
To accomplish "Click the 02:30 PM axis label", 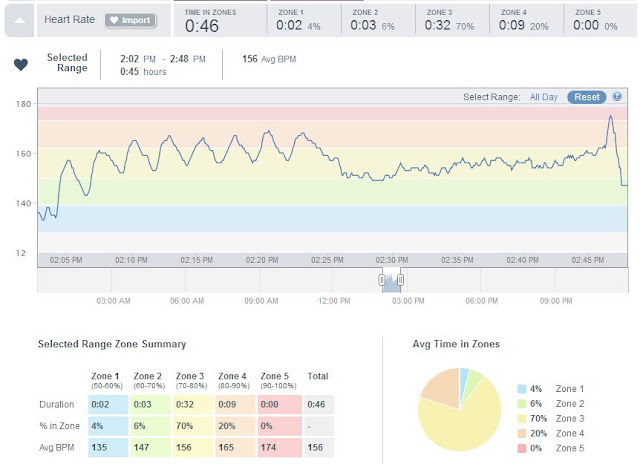I will (x=392, y=260).
